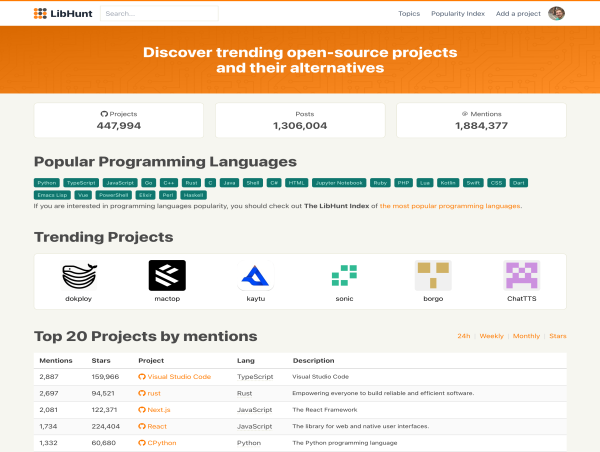Open the sonic project icon
This screenshot has height=452, width=600.
tap(344, 276)
